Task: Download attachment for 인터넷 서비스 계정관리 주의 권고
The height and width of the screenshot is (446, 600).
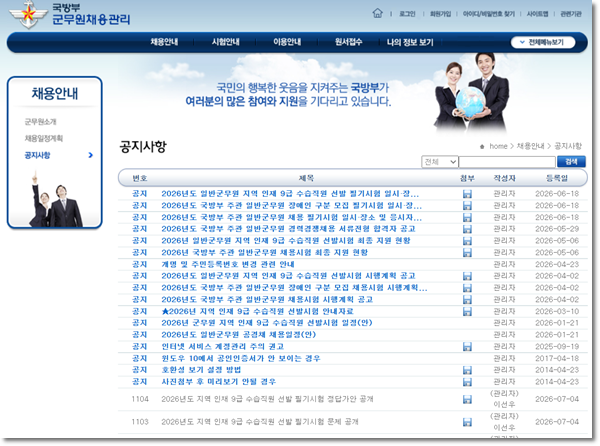Action: (467, 347)
